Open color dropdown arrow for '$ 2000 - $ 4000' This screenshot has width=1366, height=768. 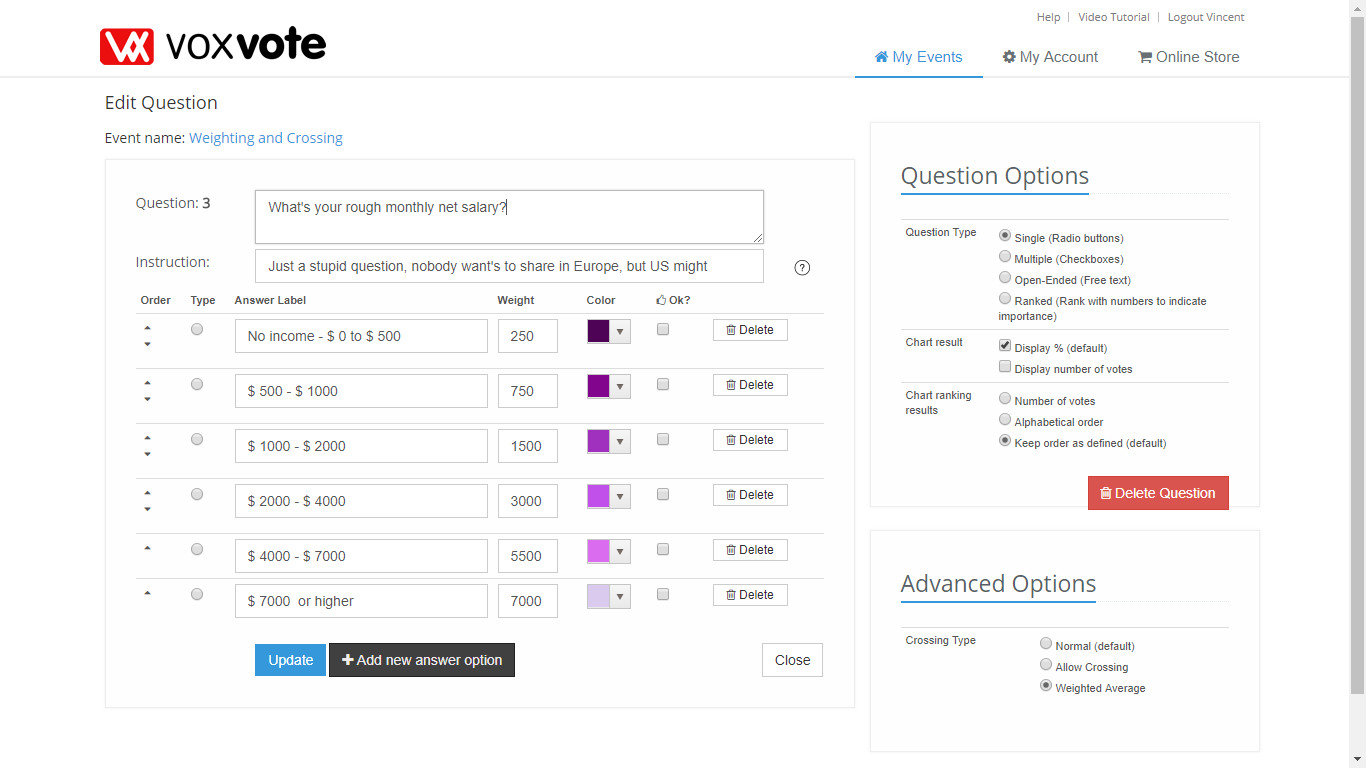[x=620, y=497]
